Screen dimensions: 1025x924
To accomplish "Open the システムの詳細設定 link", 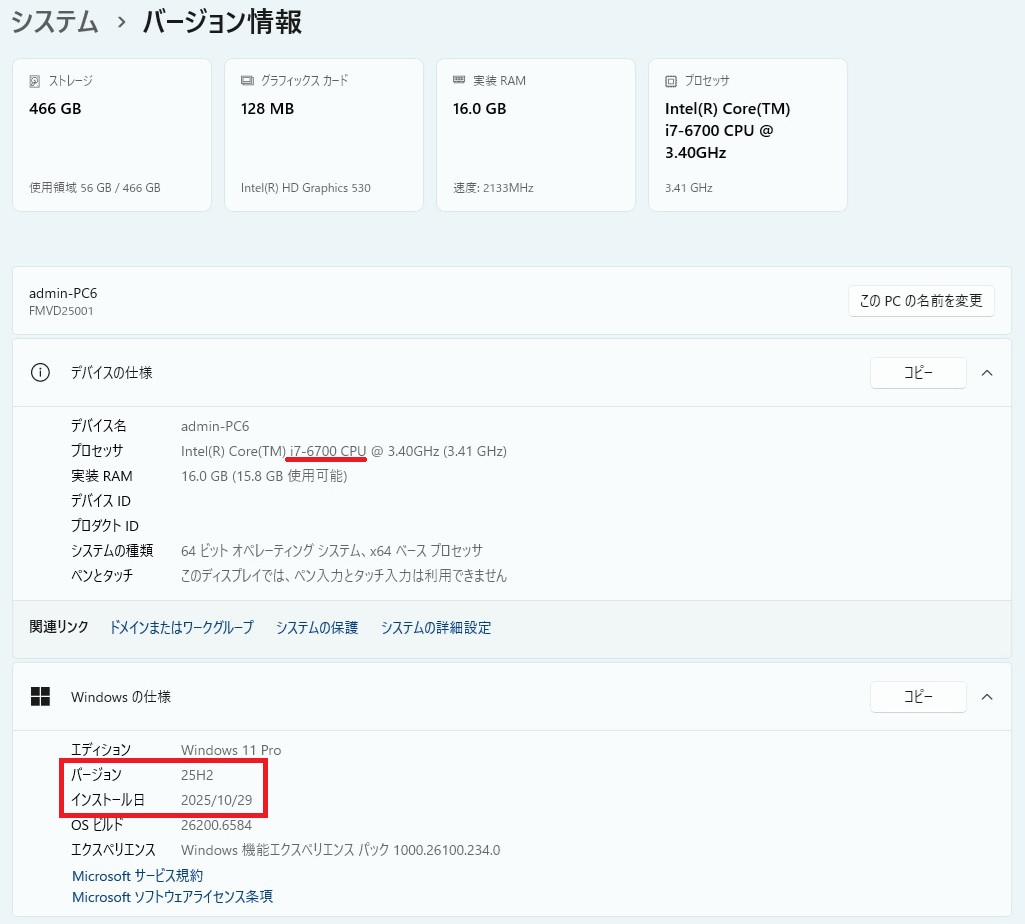I will tap(436, 628).
